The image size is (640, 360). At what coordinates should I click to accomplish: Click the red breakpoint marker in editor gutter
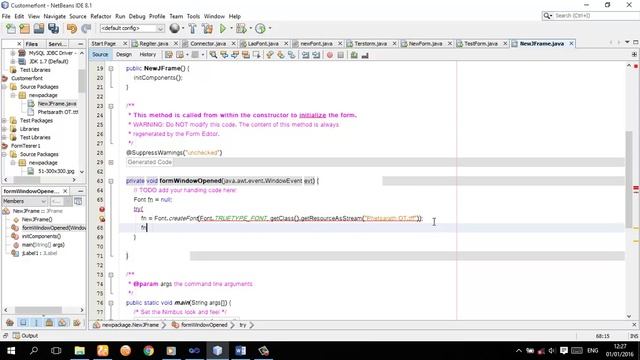tap(102, 209)
